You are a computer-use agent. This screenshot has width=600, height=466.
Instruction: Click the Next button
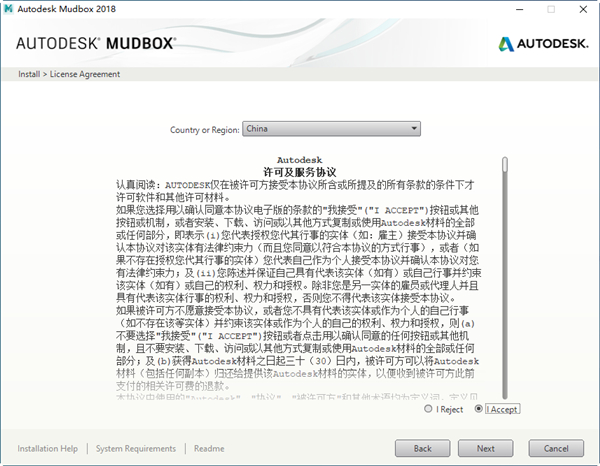[486, 448]
